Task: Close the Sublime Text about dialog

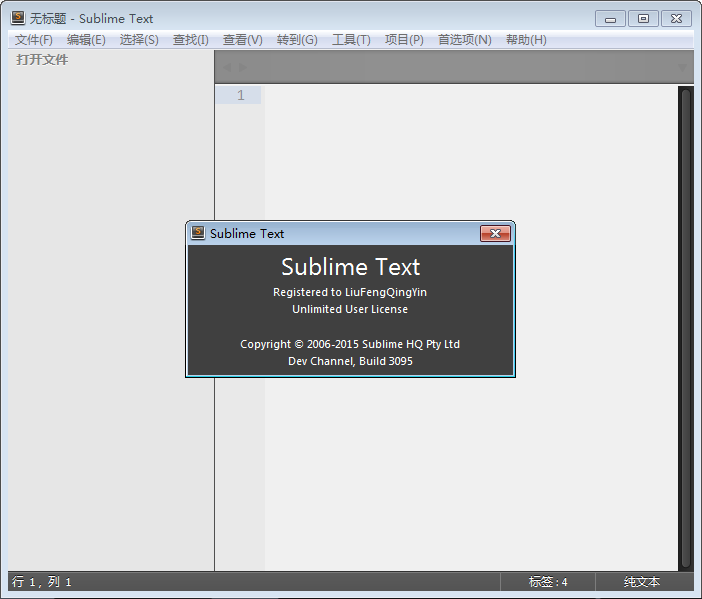Action: click(x=495, y=233)
